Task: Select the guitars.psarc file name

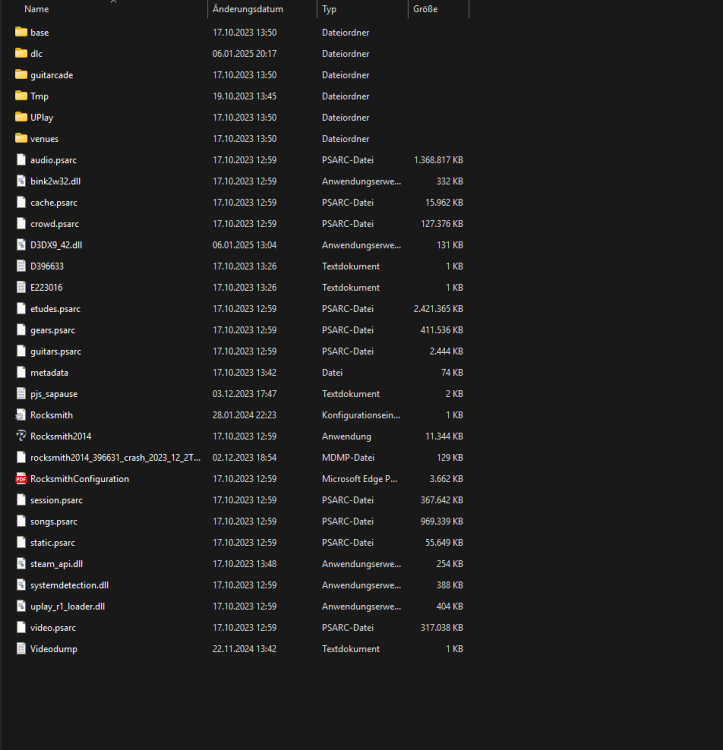Action: coord(55,351)
